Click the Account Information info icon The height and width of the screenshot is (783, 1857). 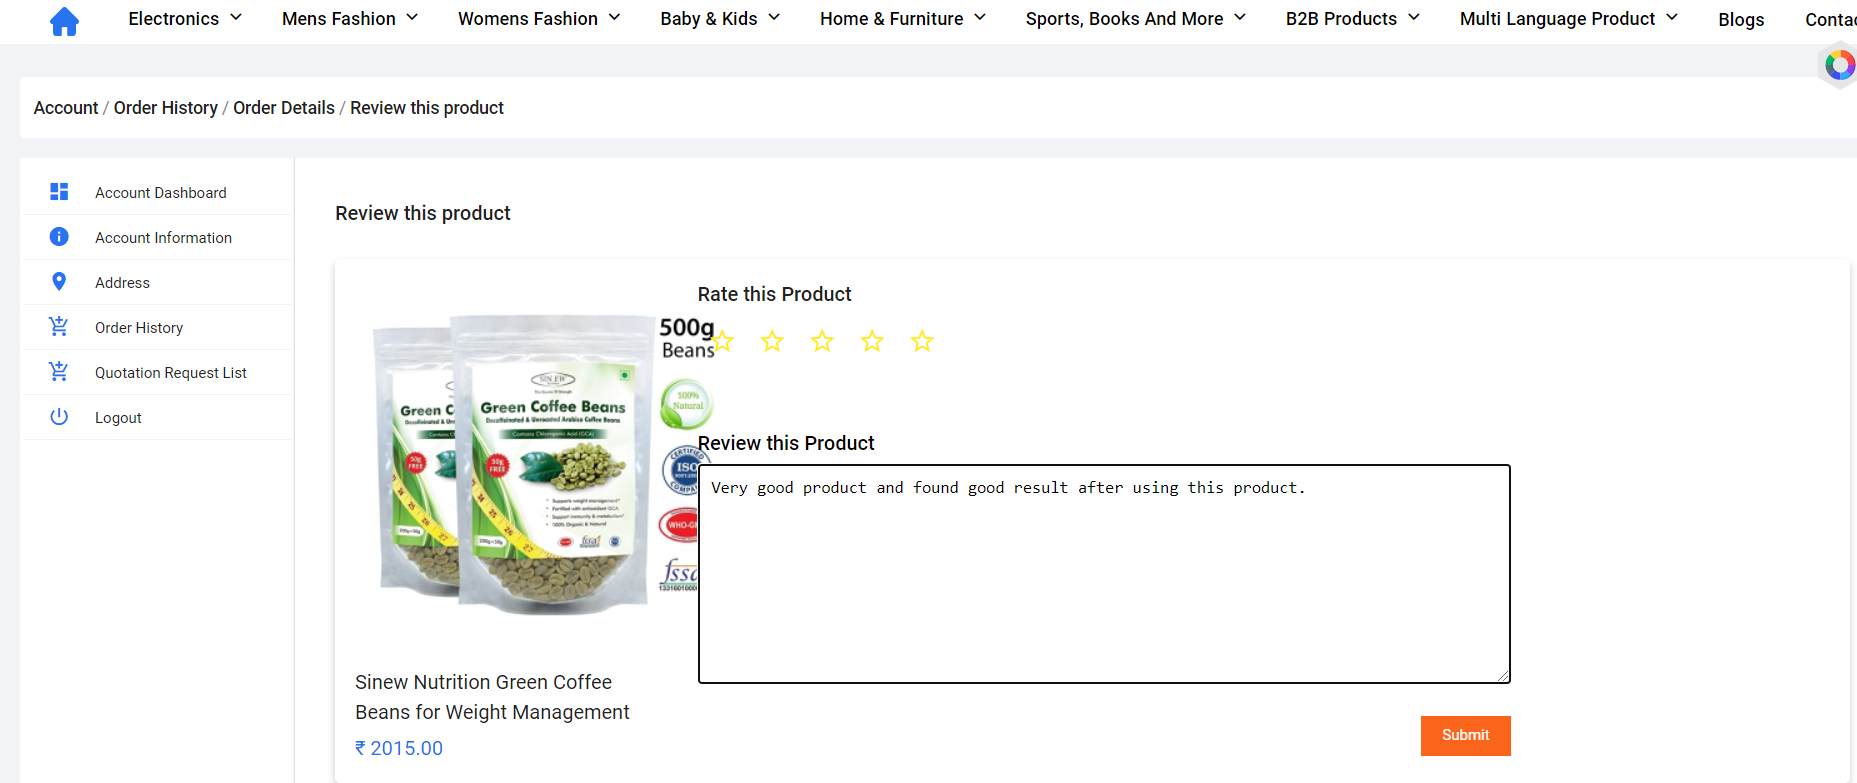click(59, 236)
